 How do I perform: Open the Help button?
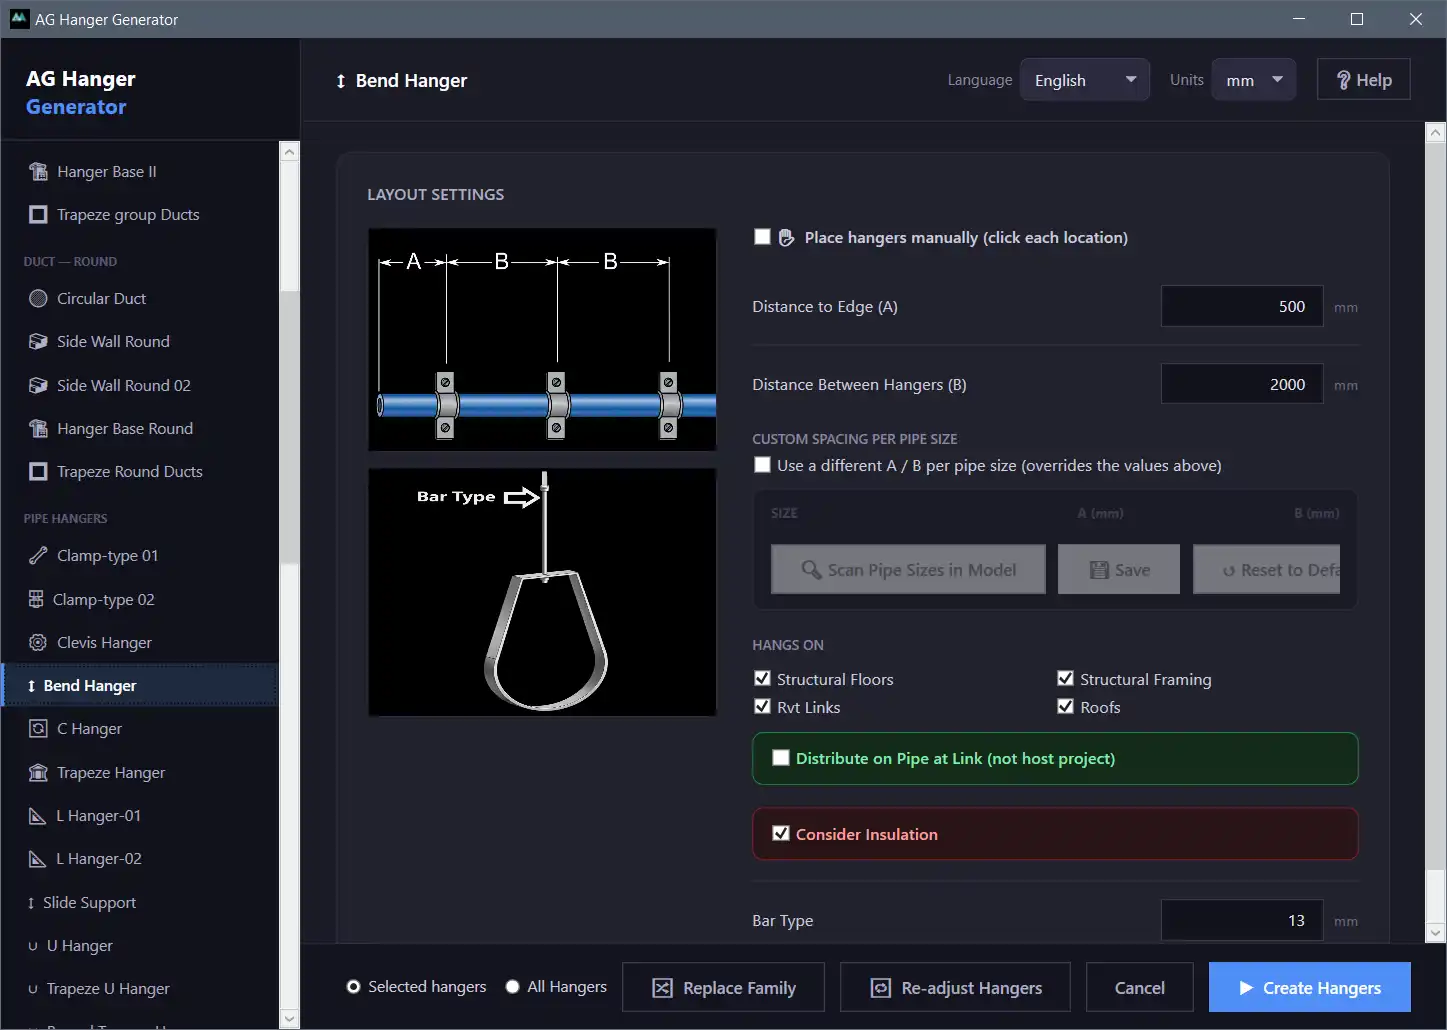pyautogui.click(x=1364, y=80)
